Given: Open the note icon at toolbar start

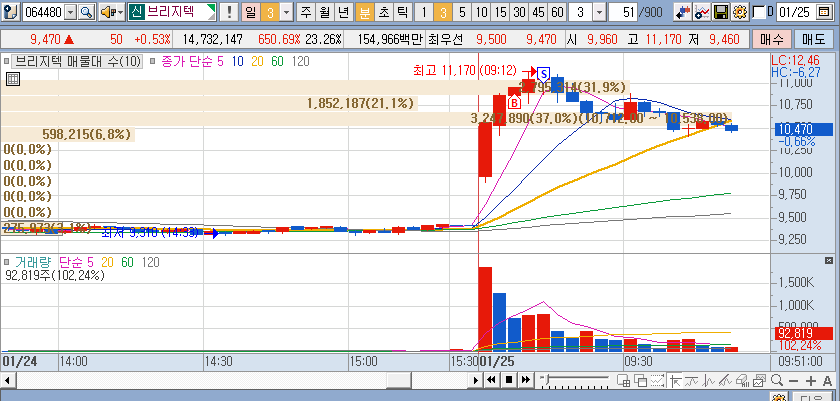Looking at the screenshot, I should 13,12.
